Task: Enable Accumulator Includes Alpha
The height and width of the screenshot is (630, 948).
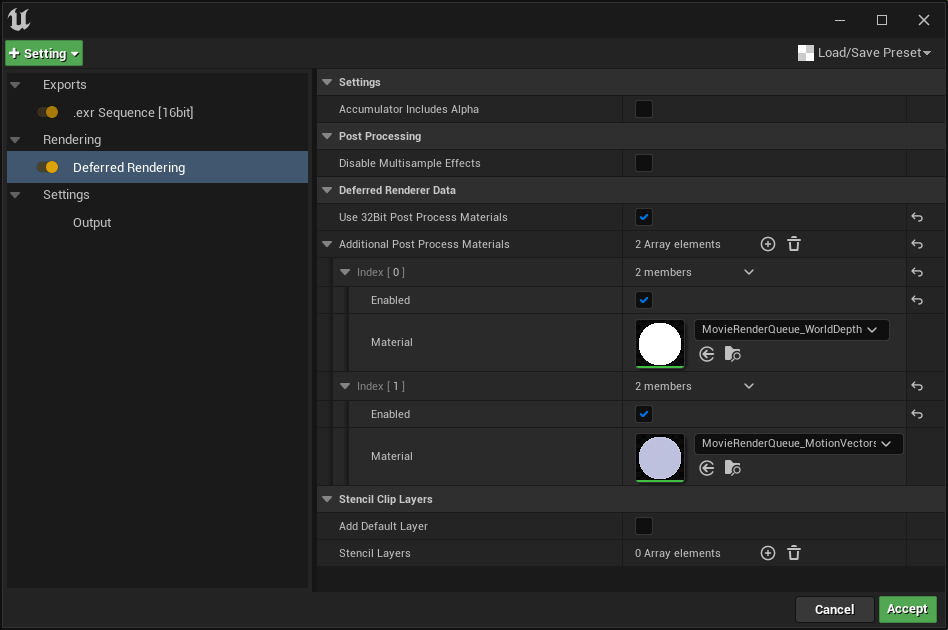Action: click(x=643, y=109)
